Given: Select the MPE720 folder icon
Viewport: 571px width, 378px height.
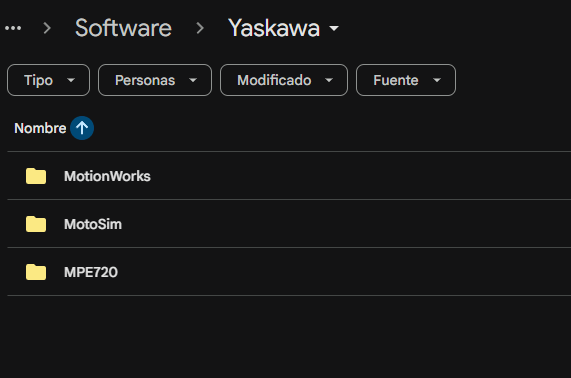Looking at the screenshot, I should point(36,272).
